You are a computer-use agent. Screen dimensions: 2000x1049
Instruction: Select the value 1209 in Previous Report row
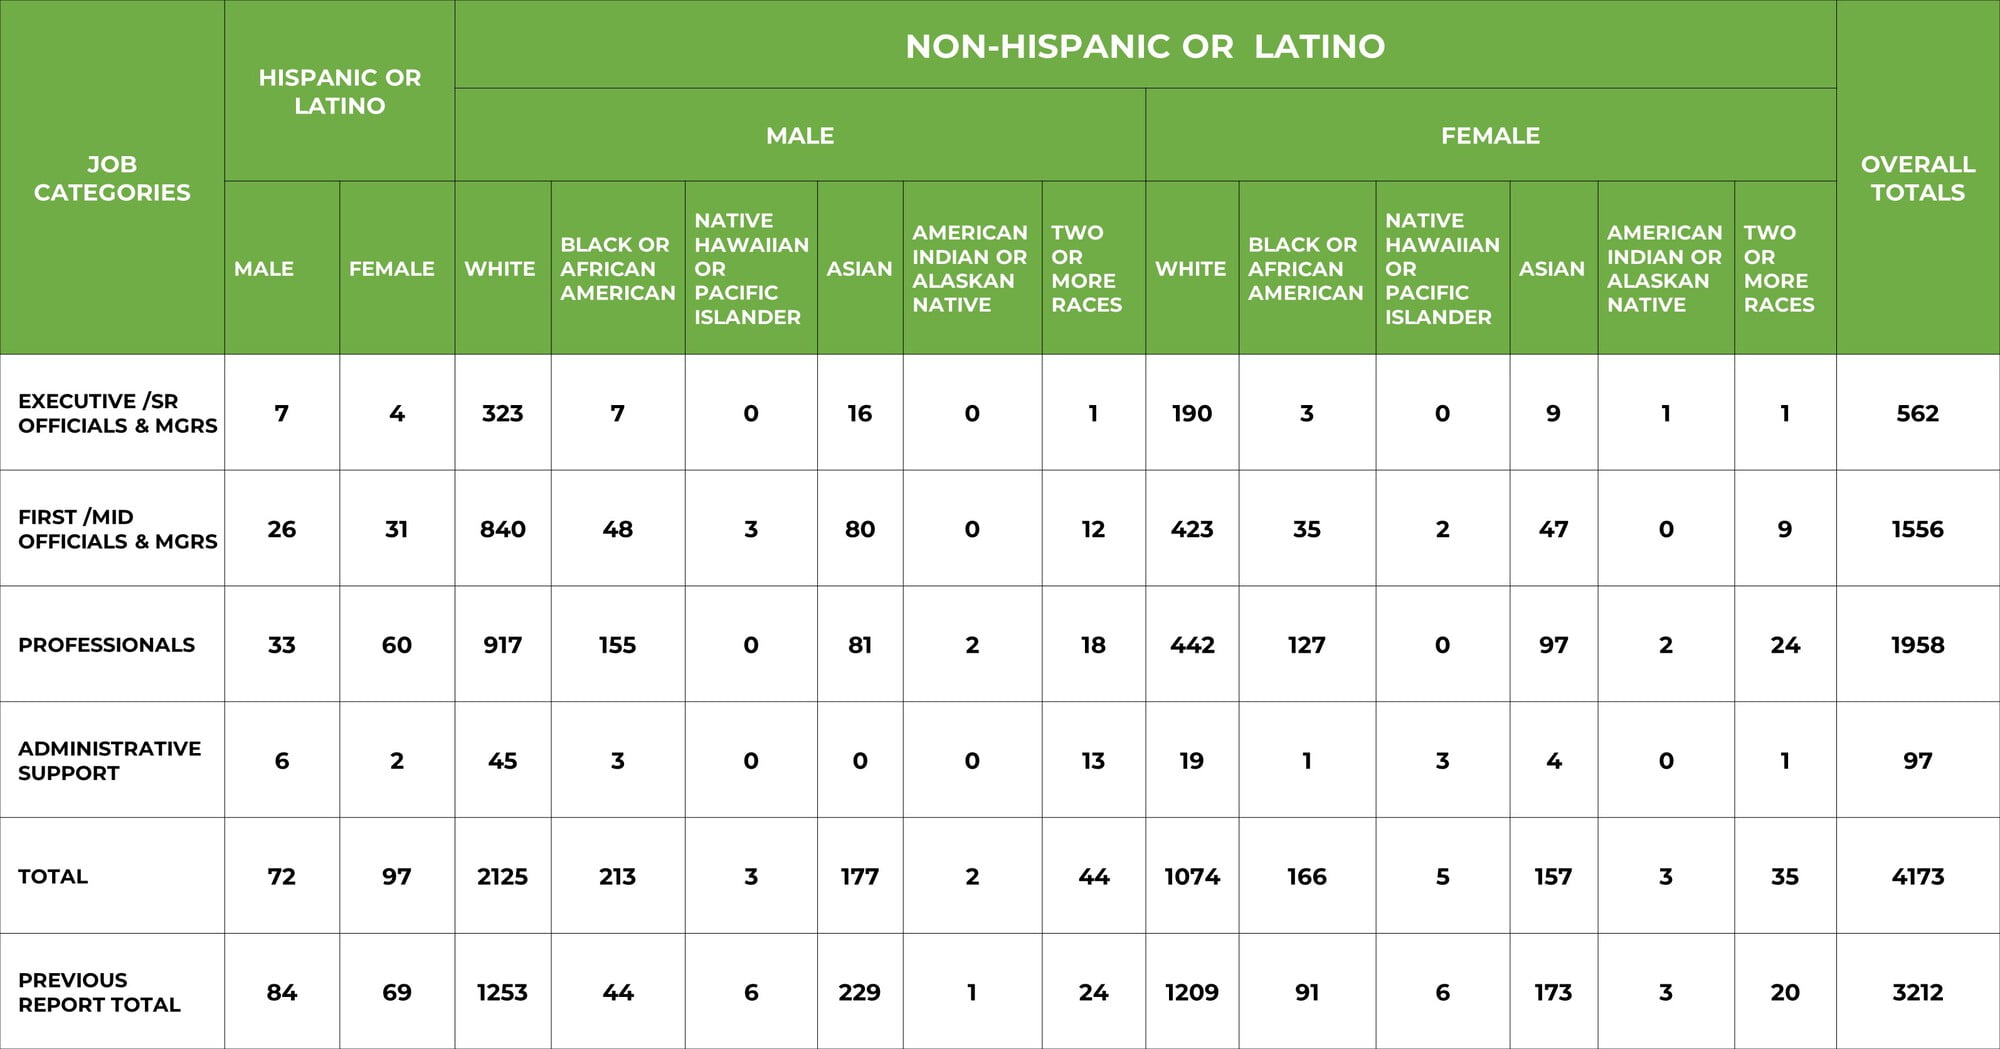click(x=1192, y=992)
